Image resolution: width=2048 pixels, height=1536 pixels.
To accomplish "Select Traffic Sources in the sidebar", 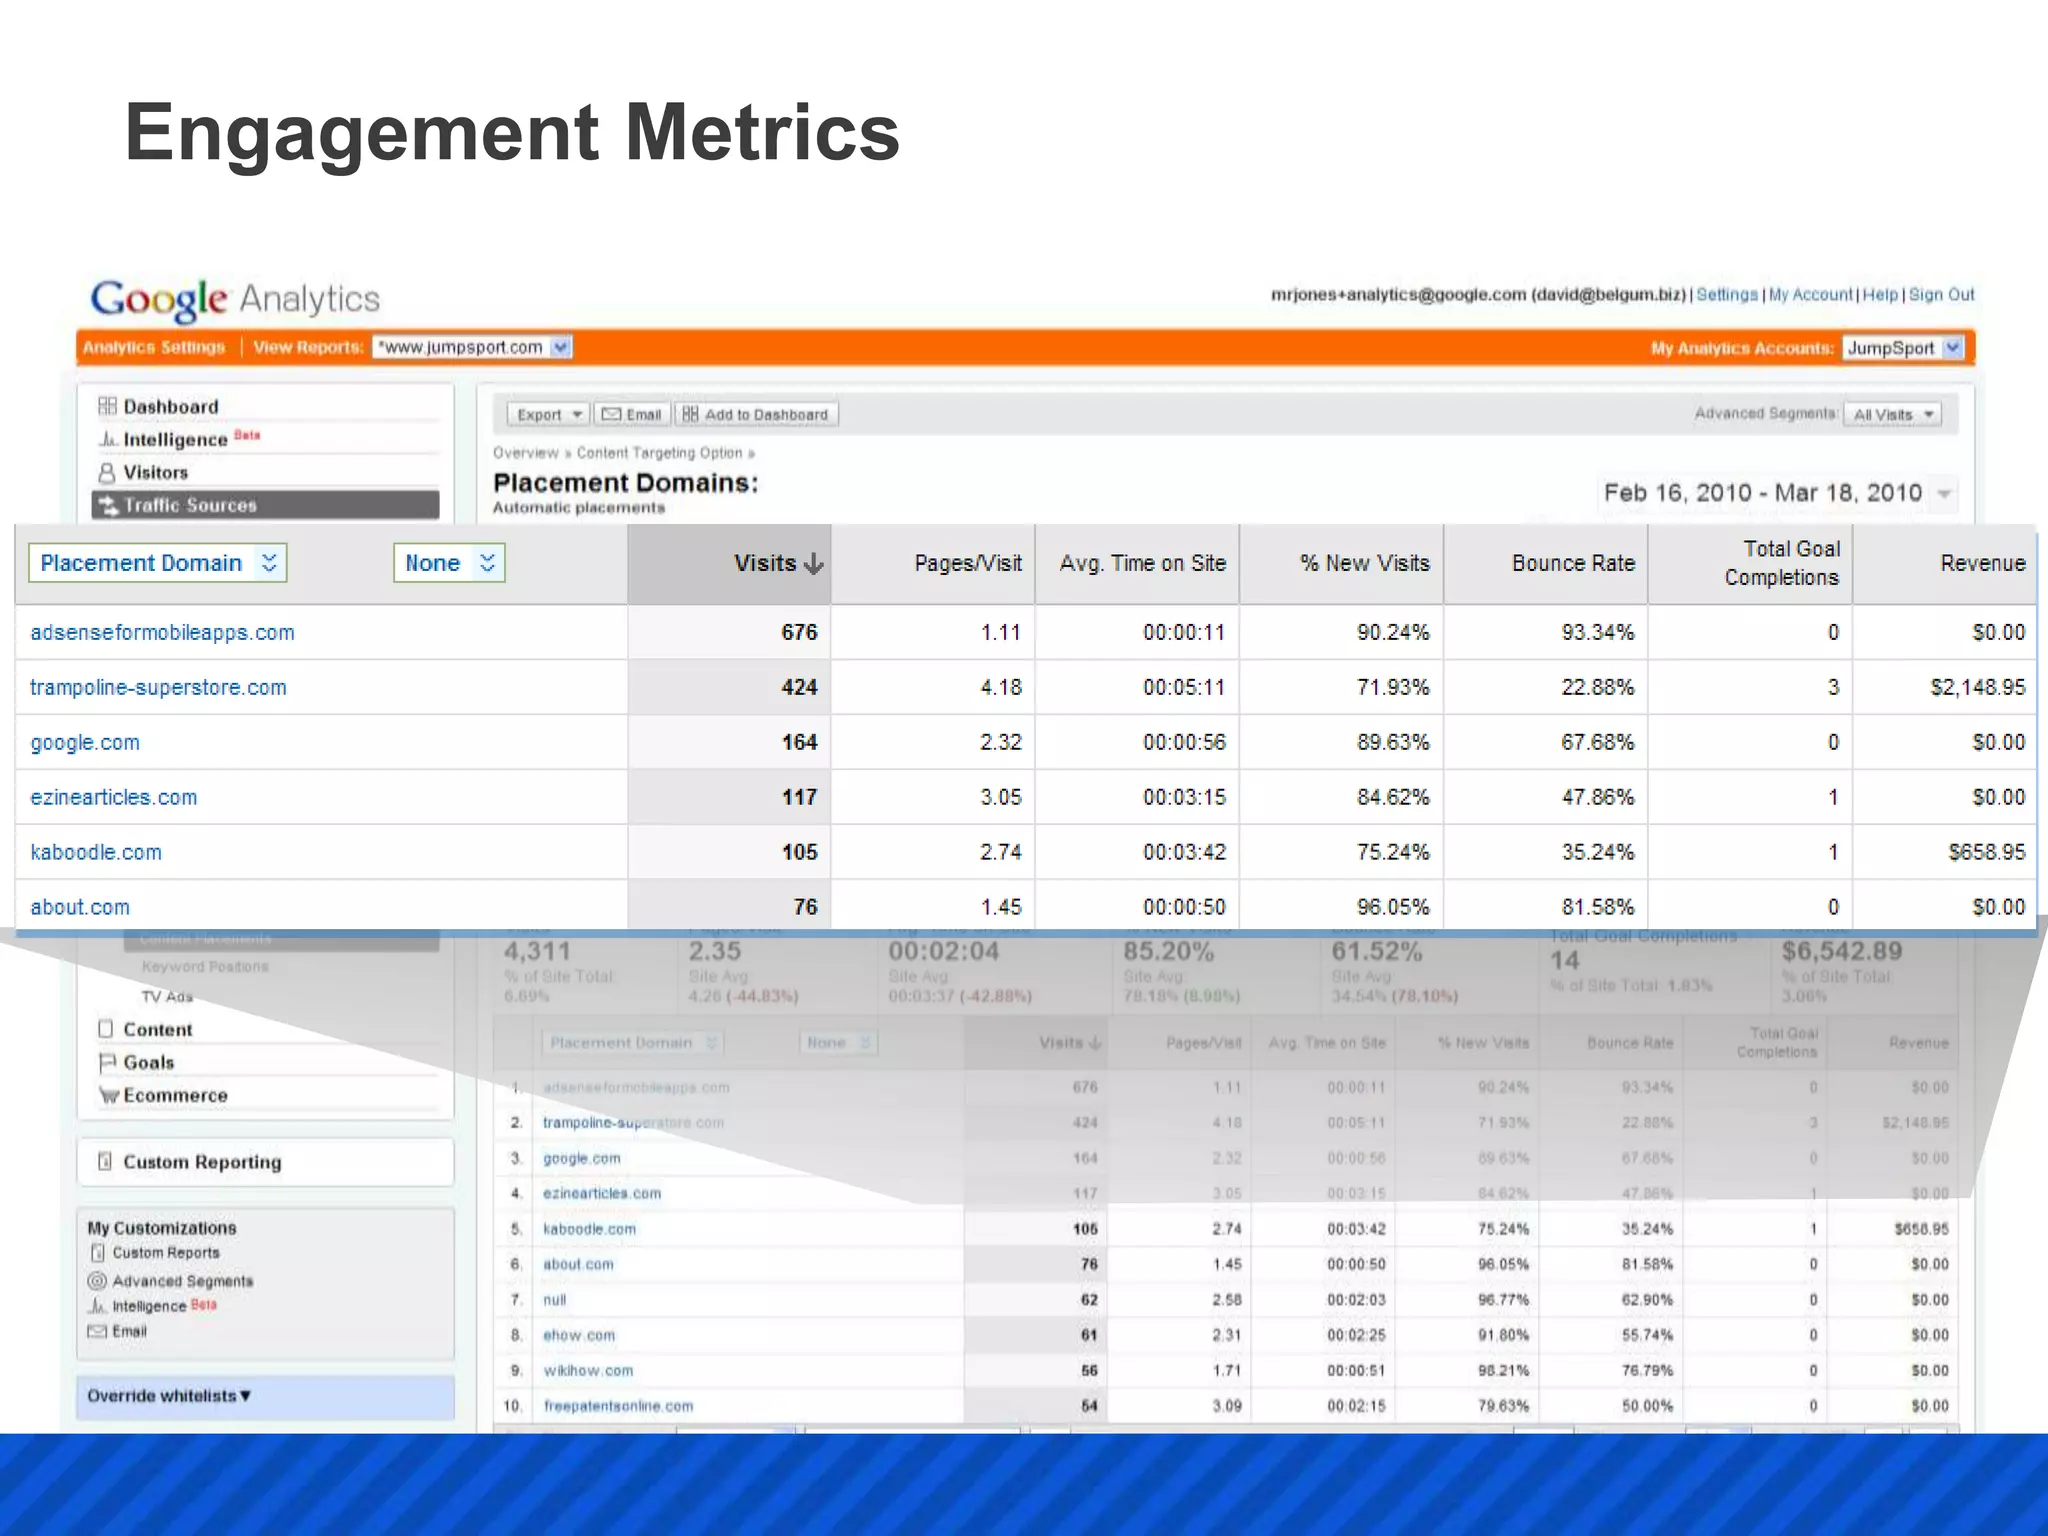I will click(x=265, y=505).
